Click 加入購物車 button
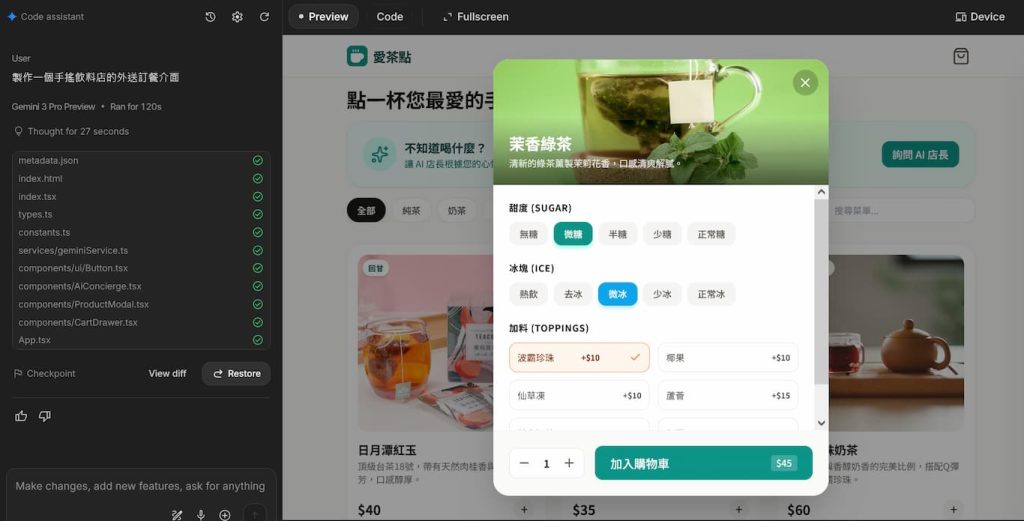 pyautogui.click(x=703, y=464)
